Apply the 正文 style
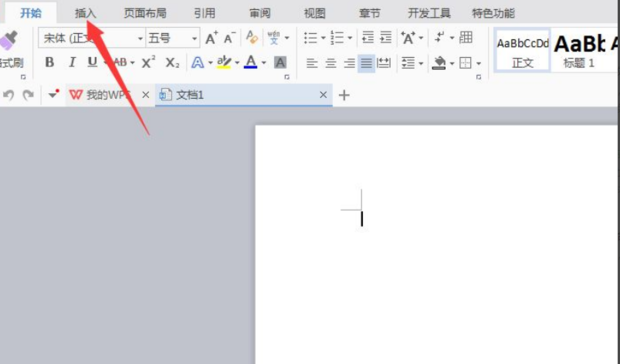The width and height of the screenshot is (620, 364). pos(522,50)
